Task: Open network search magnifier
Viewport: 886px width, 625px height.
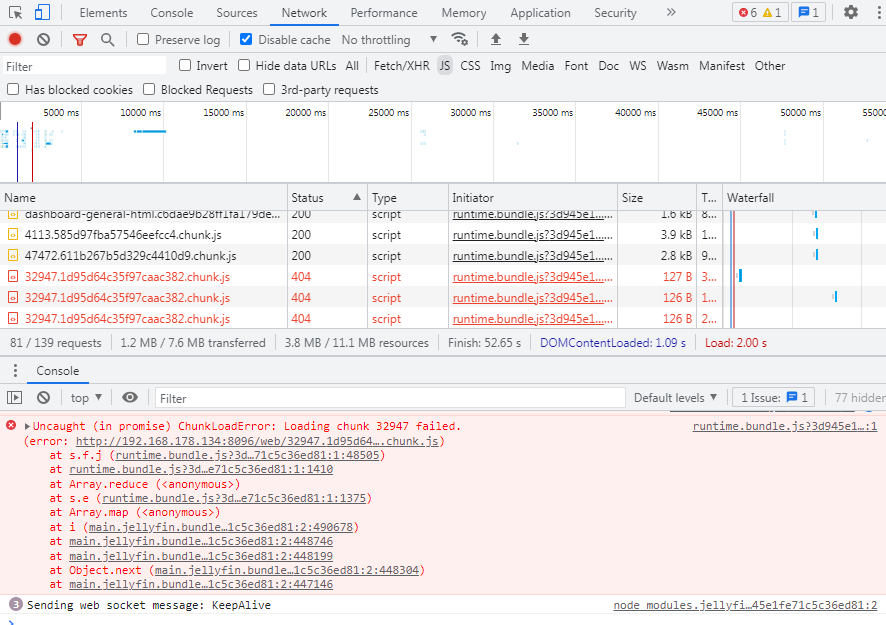Action: coord(107,39)
